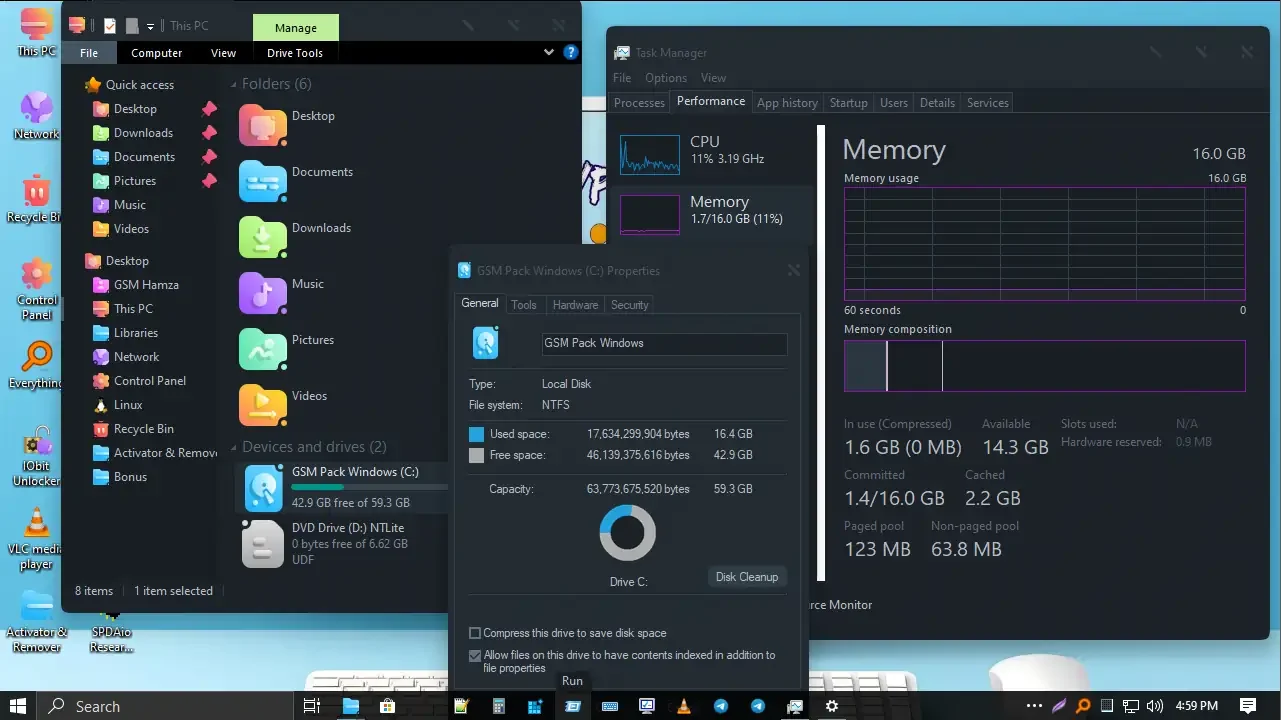Collapse the Folders (6) section
Screen dimensions: 1281x720
point(232,84)
